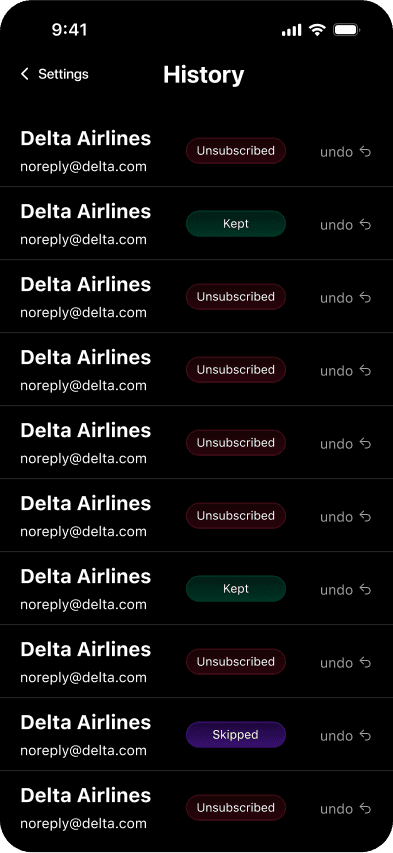Tap the cellular signal bars icon
The width and height of the screenshot is (393, 853).
(291, 30)
